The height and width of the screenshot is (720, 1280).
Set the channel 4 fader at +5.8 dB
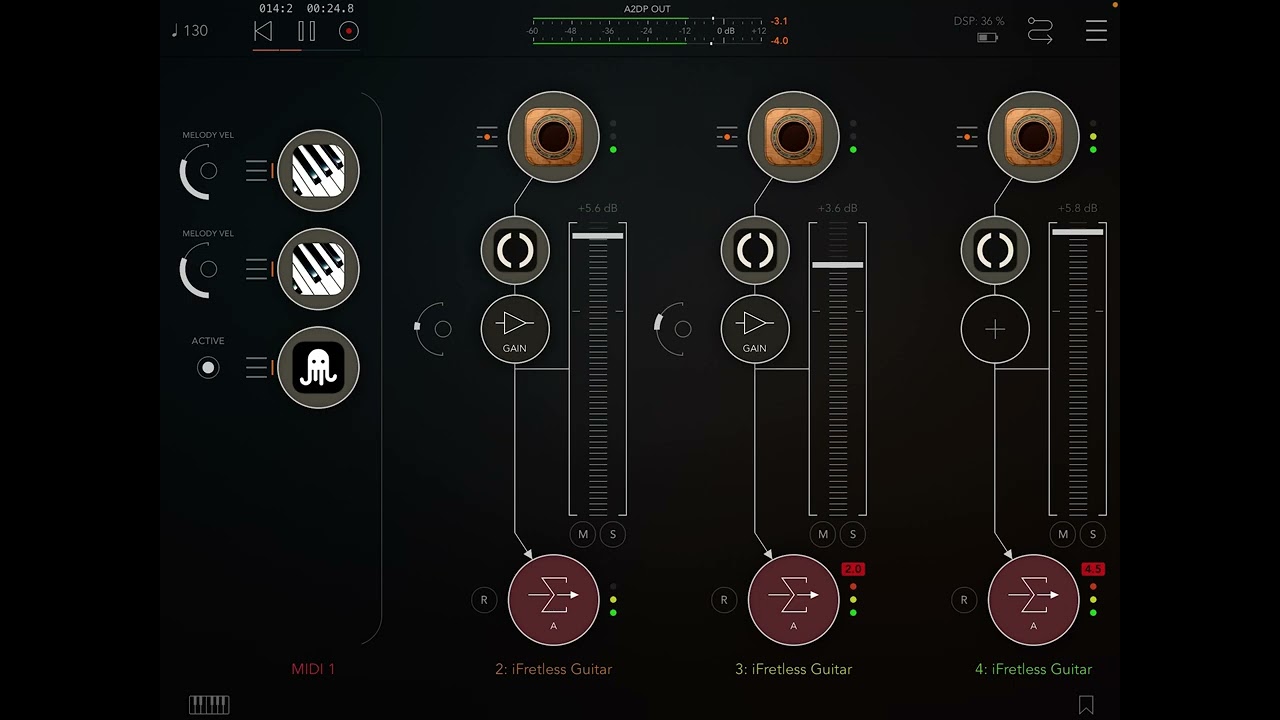1078,232
